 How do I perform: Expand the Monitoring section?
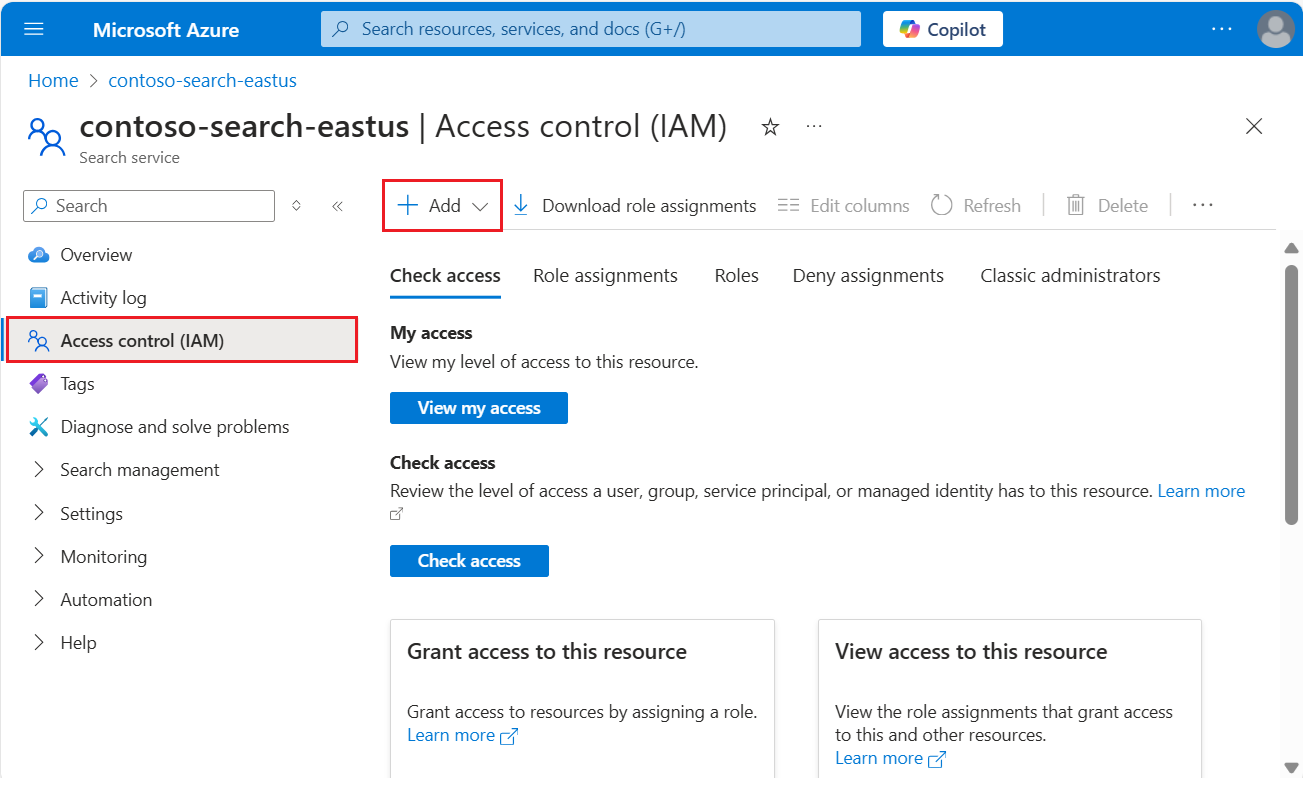[x=103, y=556]
